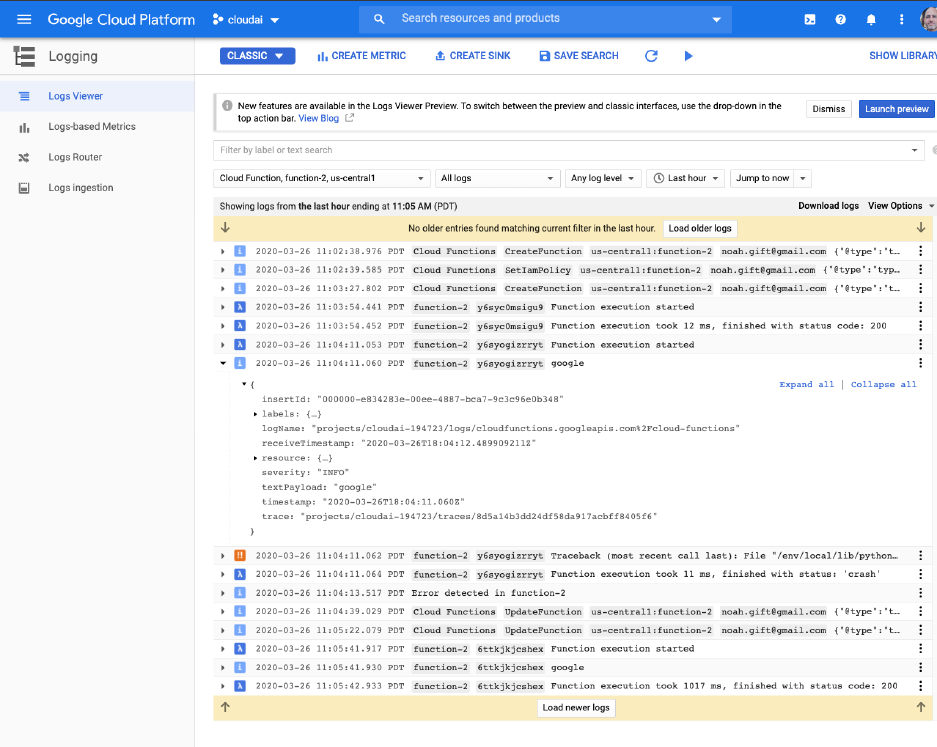Select Logs Router in sidebar
This screenshot has height=747, width=937.
(x=97, y=157)
